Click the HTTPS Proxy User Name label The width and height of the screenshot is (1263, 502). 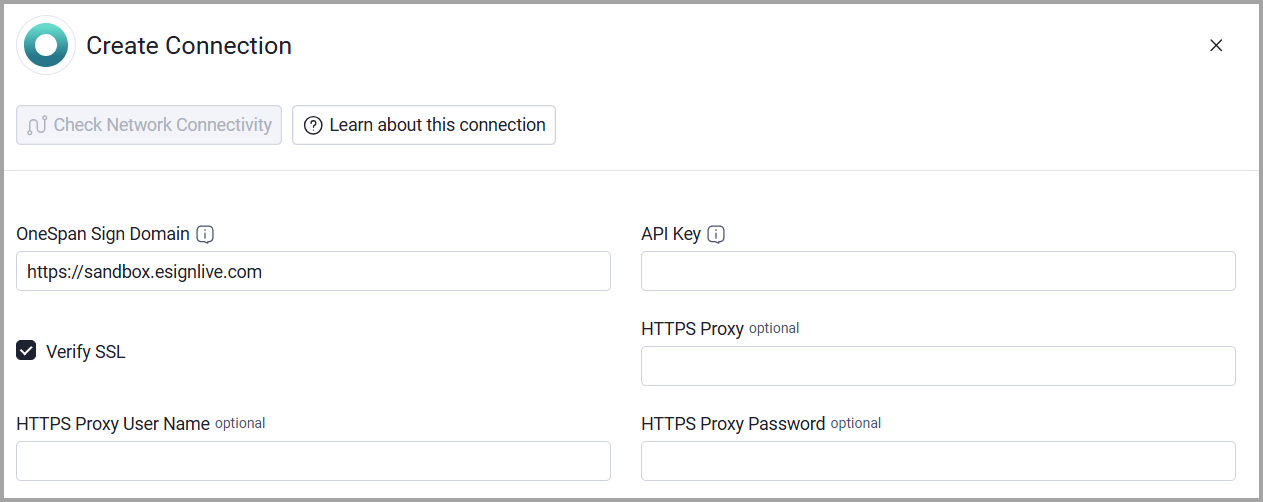[x=113, y=424]
